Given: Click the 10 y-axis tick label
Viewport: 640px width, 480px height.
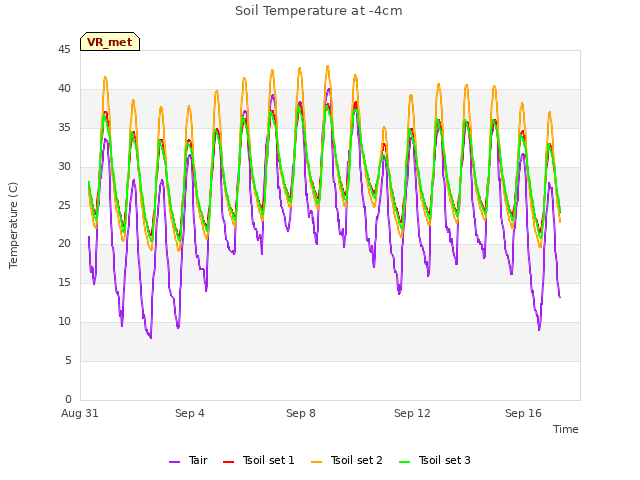Looking at the screenshot, I should pyautogui.click(x=64, y=322).
